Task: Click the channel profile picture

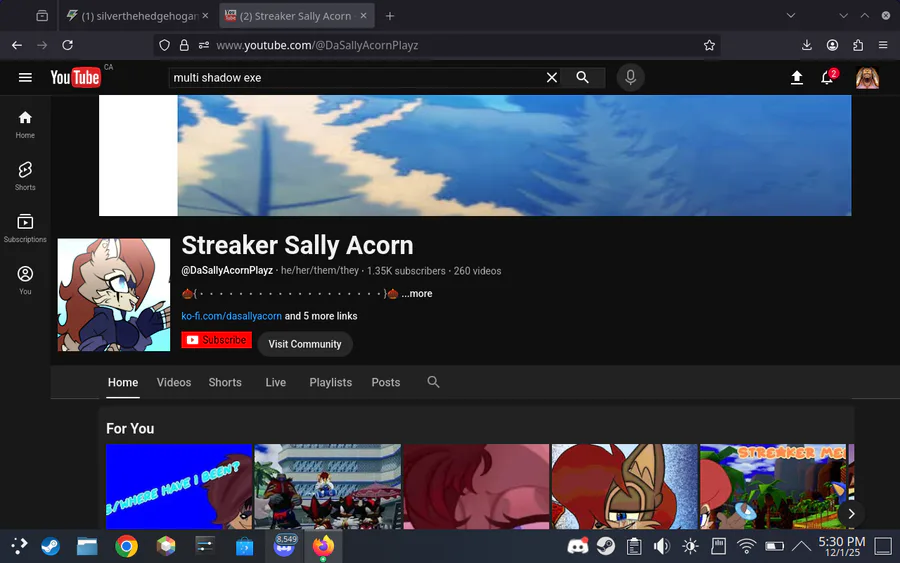Action: tap(114, 294)
